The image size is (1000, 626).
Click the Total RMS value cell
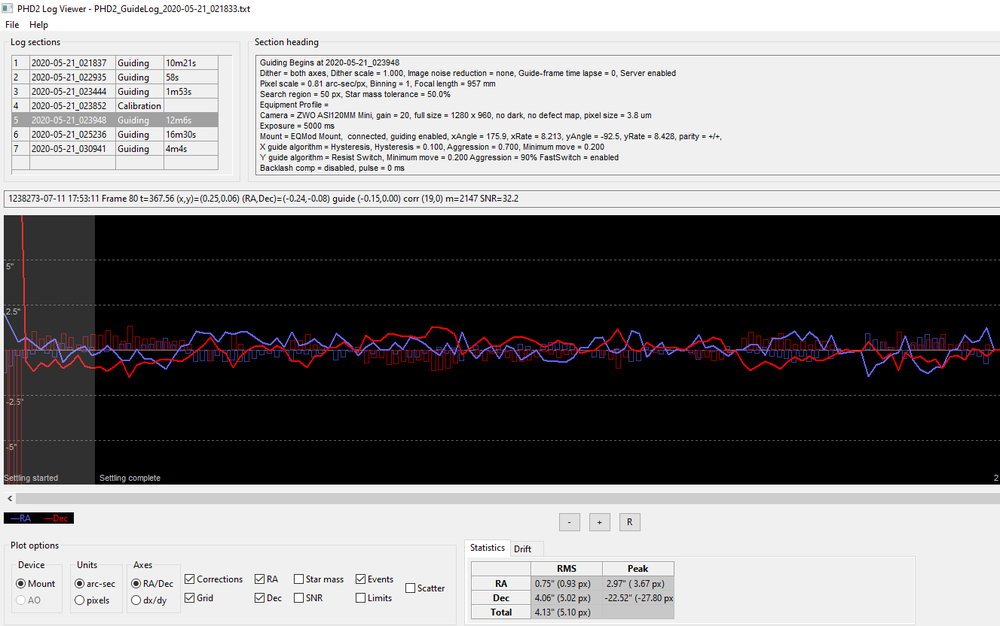(566, 612)
